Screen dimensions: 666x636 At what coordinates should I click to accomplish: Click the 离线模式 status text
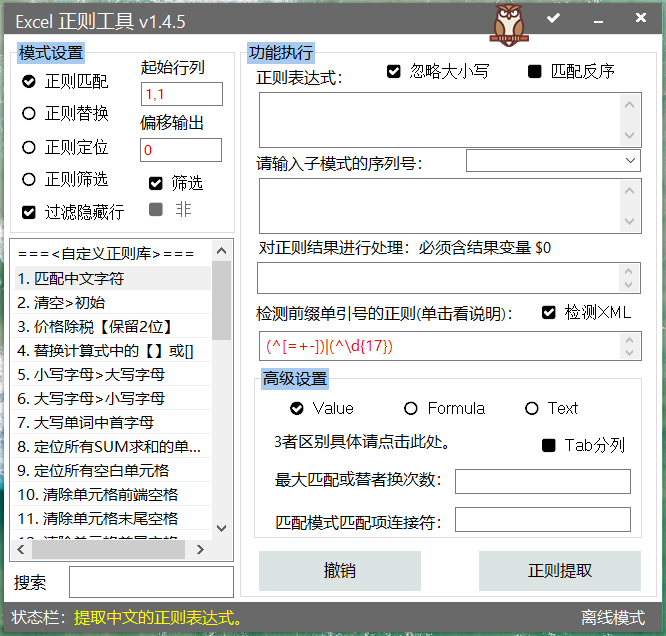pyautogui.click(x=613, y=617)
